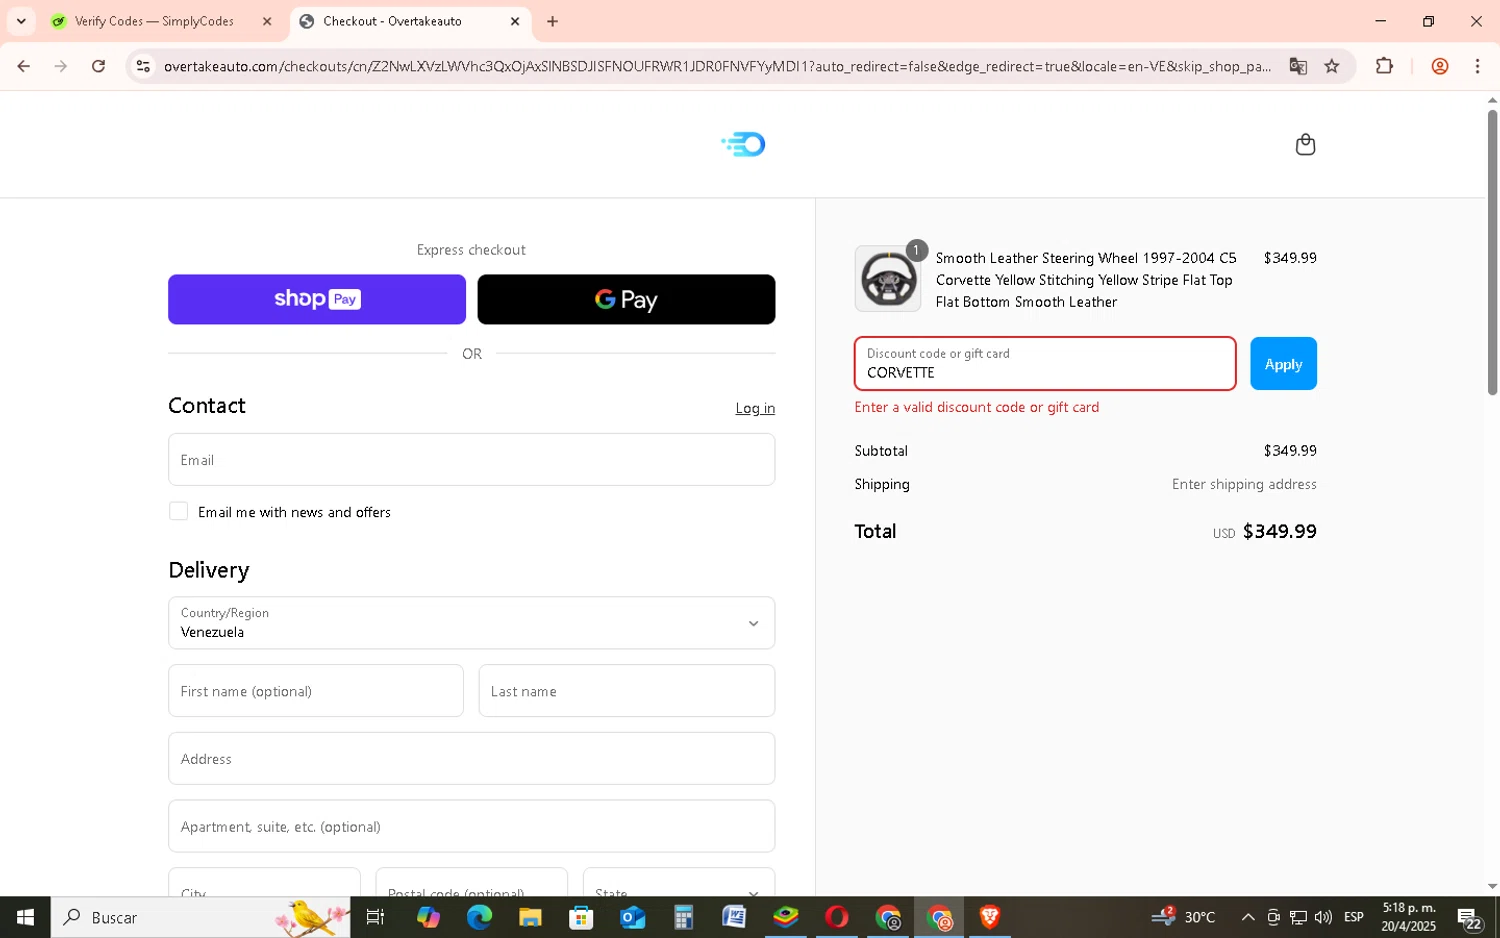Open the tab search dropdown arrow
1500x938 pixels.
pos(21,21)
